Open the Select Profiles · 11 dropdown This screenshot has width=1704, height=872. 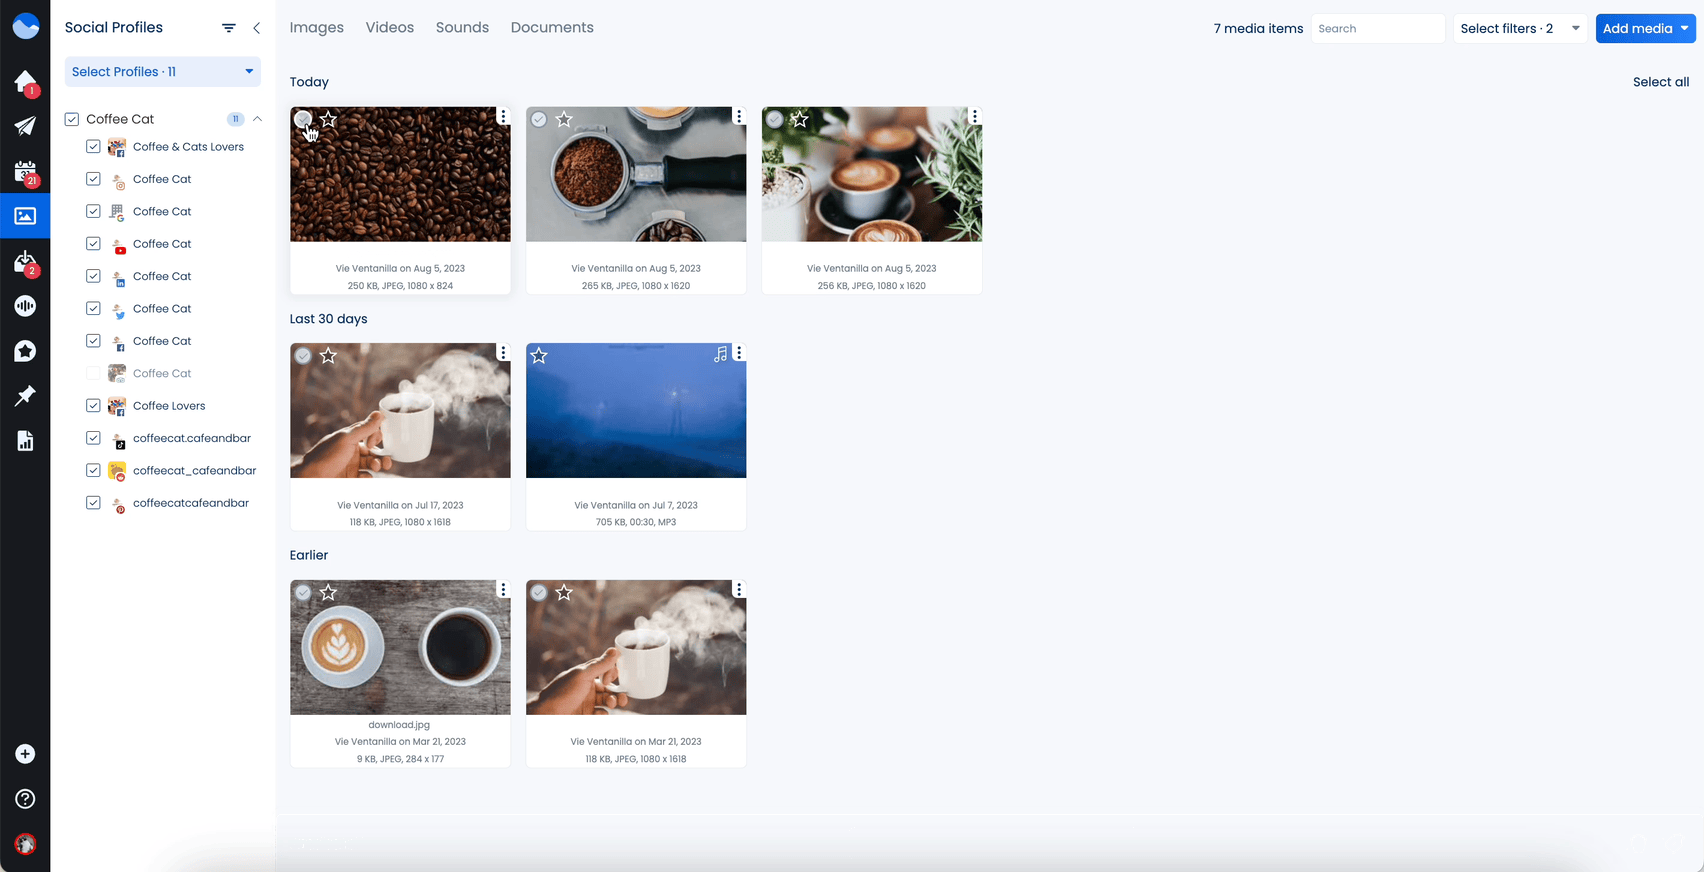[x=163, y=71]
